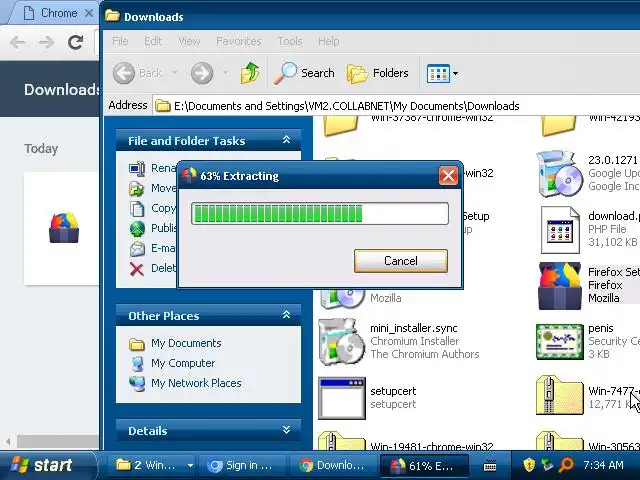The width and height of the screenshot is (640, 480).
Task: Close the Chrome tab
Action: [x=89, y=13]
